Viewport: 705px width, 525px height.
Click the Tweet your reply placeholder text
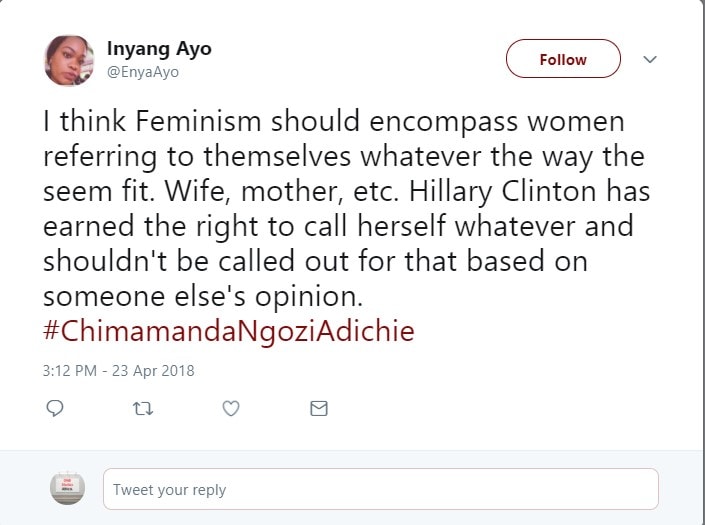pos(170,489)
